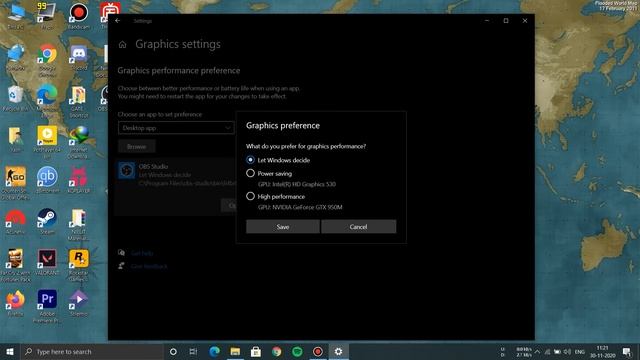Open Spotify from taskbar

[x=297, y=351]
